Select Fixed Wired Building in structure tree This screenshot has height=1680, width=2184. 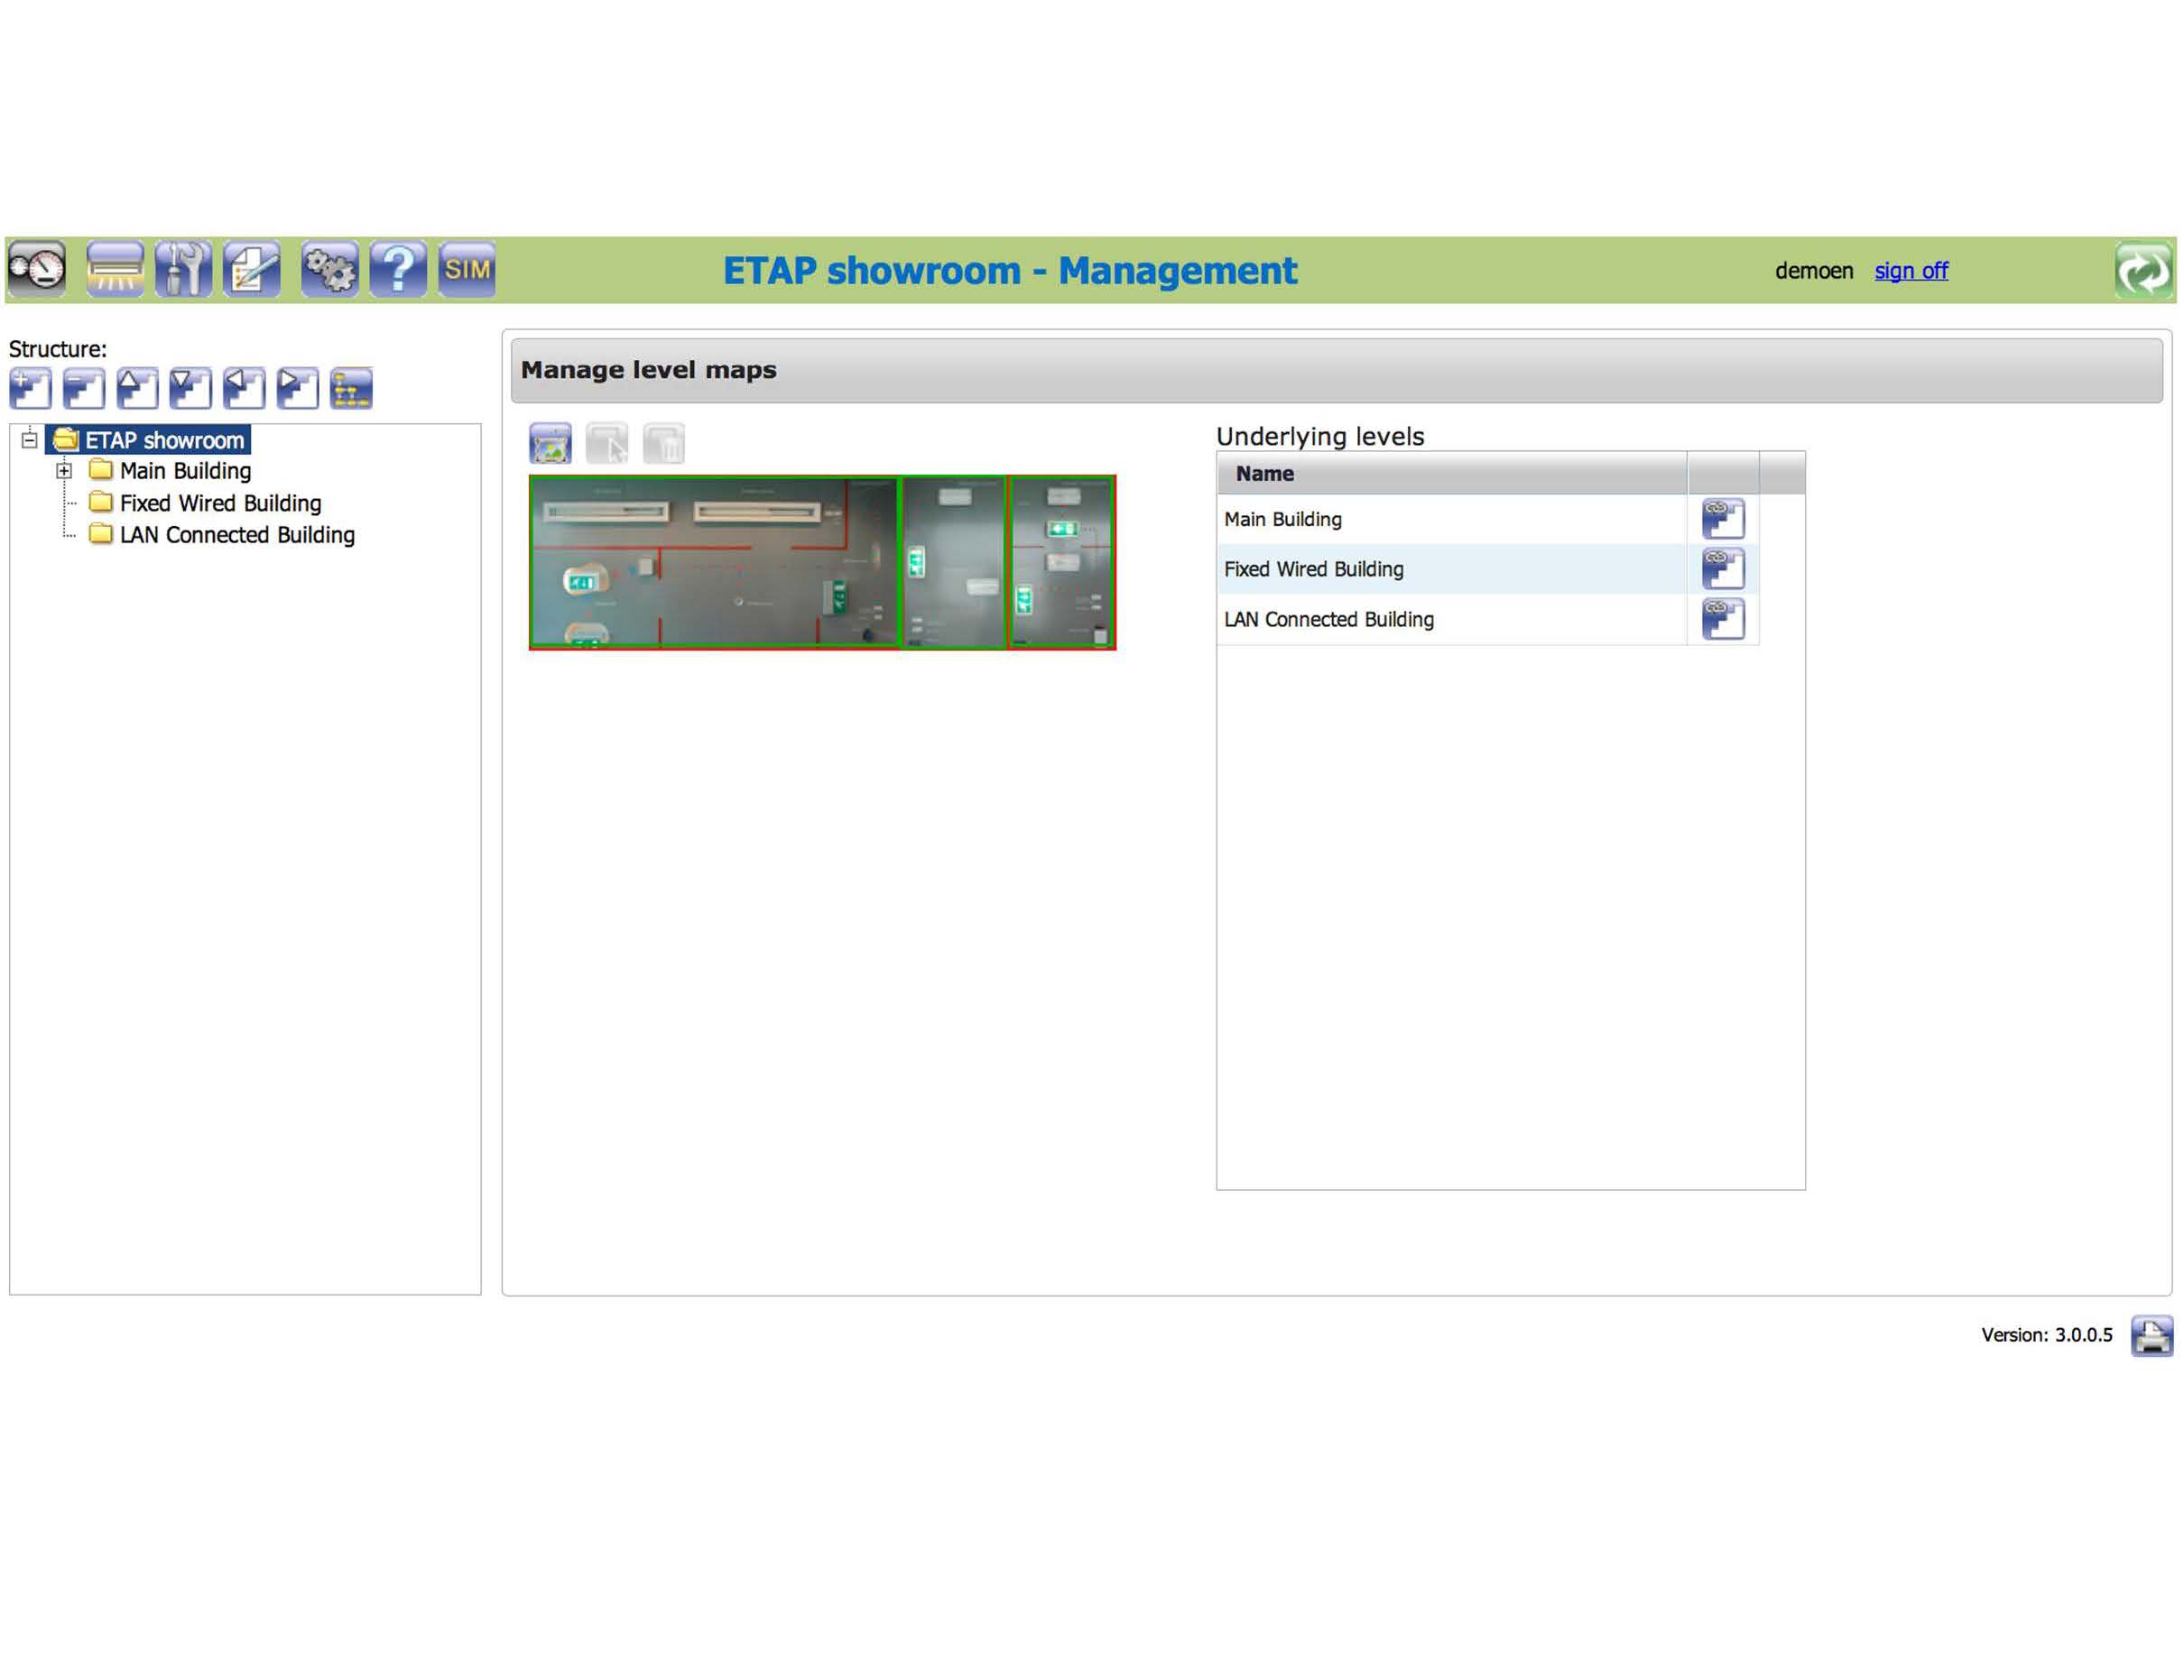pyautogui.click(x=220, y=503)
